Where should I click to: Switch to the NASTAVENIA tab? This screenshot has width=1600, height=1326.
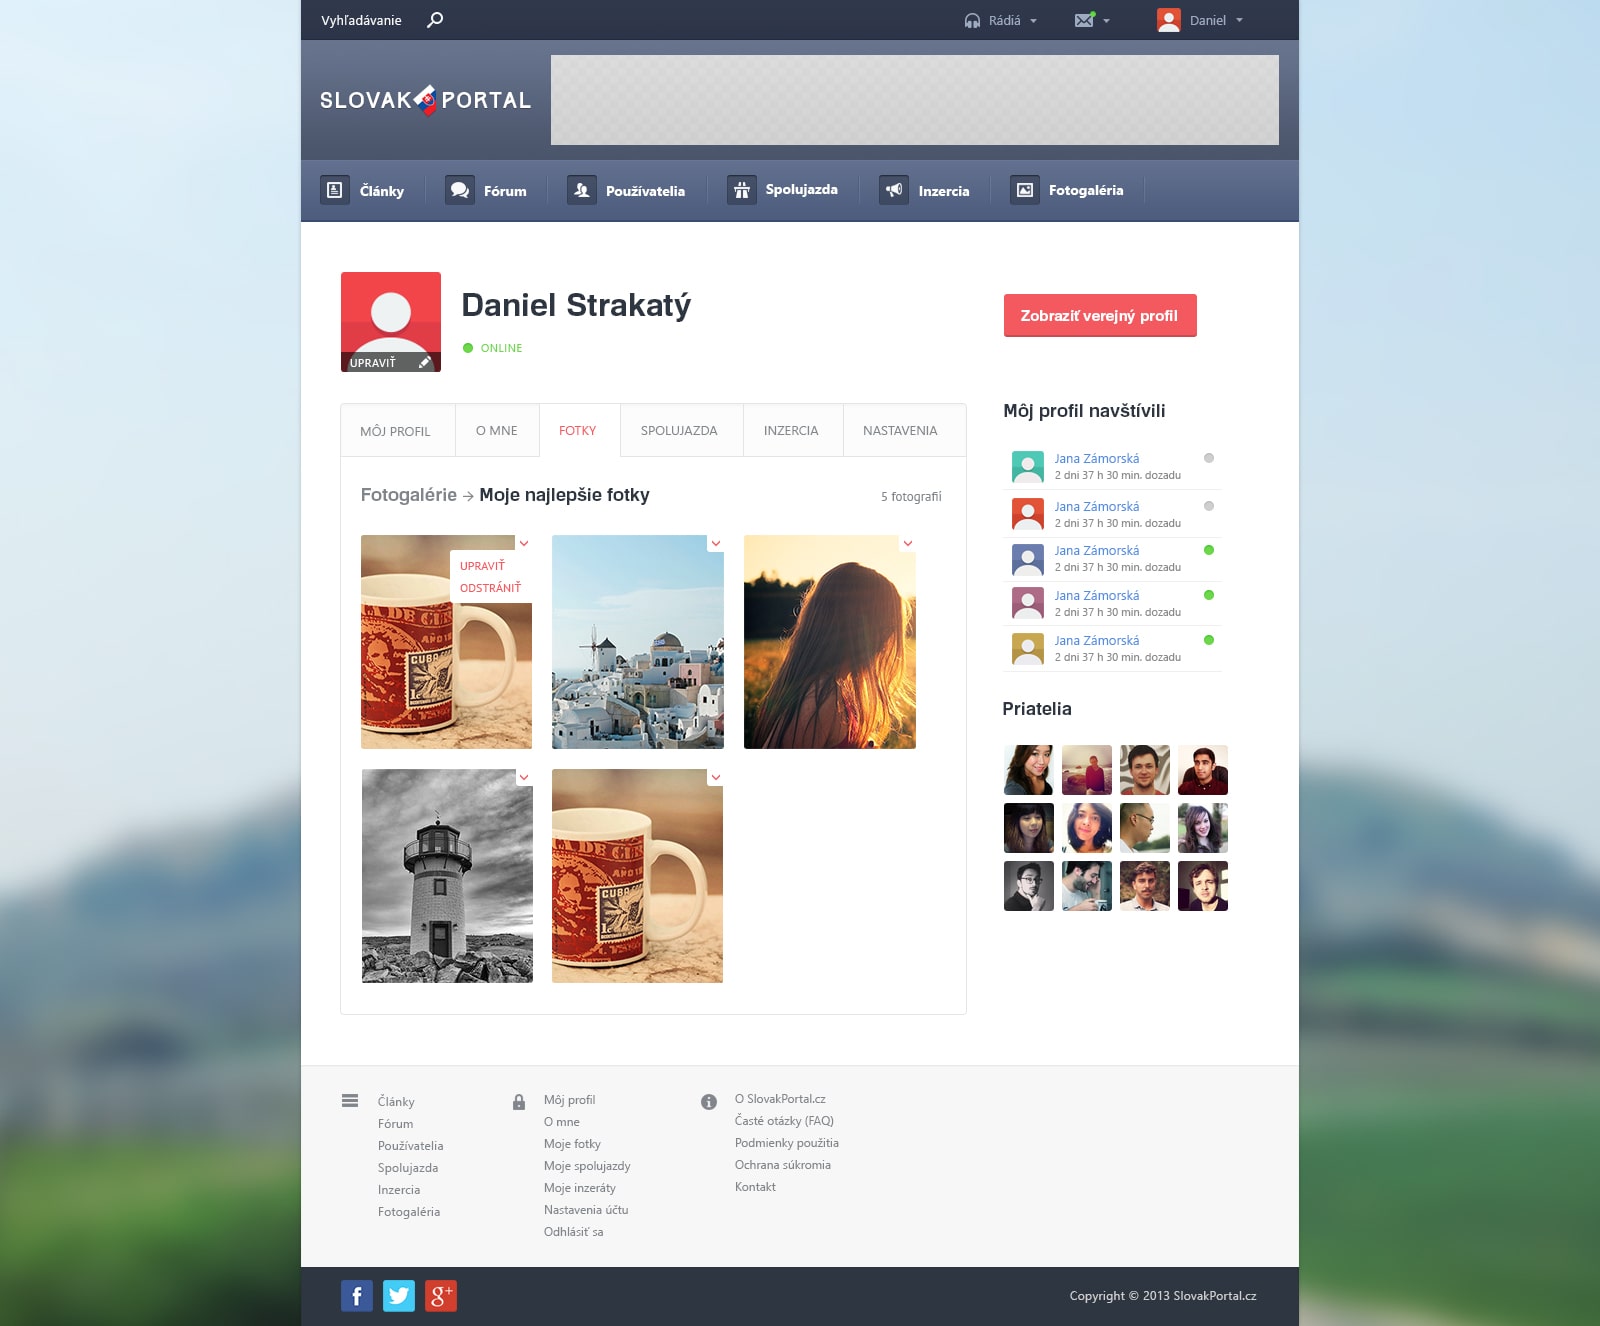900,431
